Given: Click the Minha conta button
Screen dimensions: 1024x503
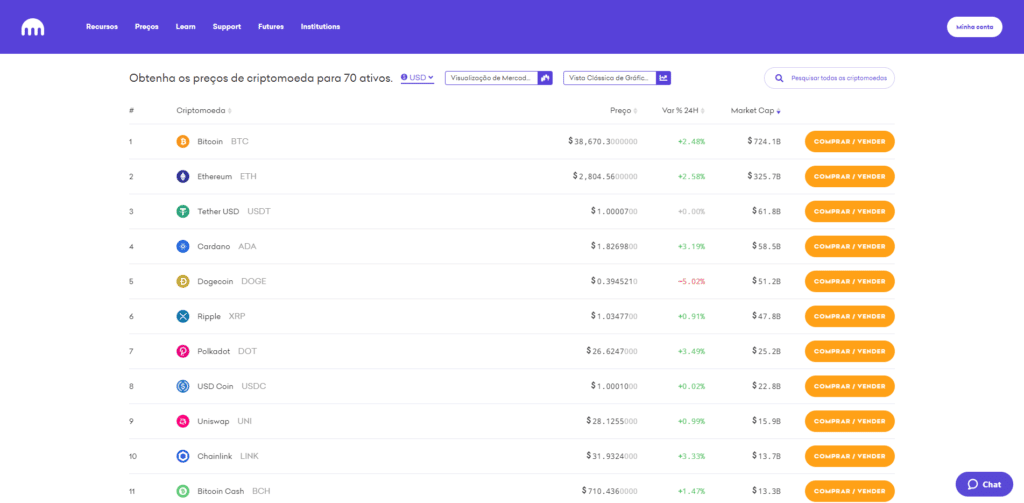Looking at the screenshot, I should (x=974, y=27).
